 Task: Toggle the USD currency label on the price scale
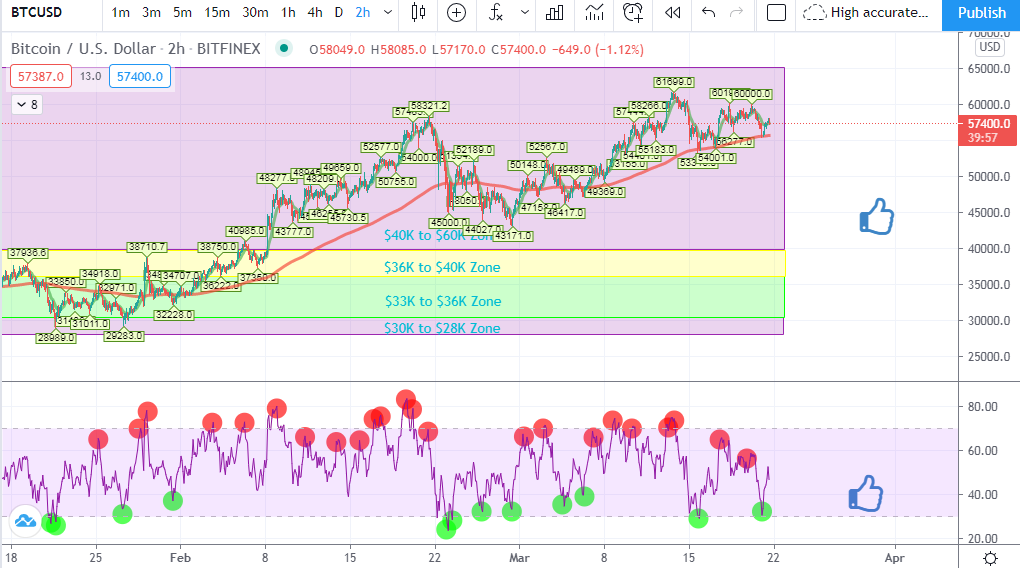click(989, 47)
